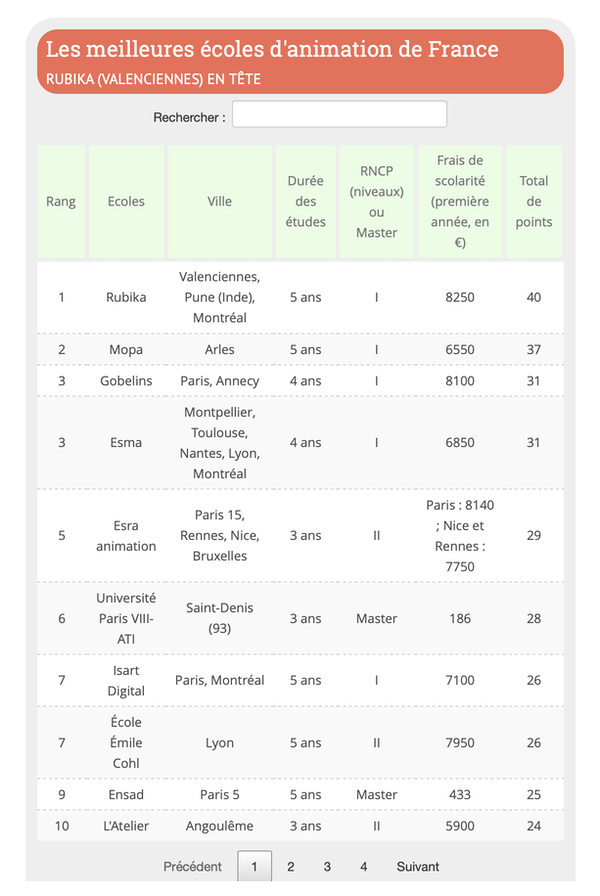
Task: Go to page 2 of results
Action: (x=290, y=866)
